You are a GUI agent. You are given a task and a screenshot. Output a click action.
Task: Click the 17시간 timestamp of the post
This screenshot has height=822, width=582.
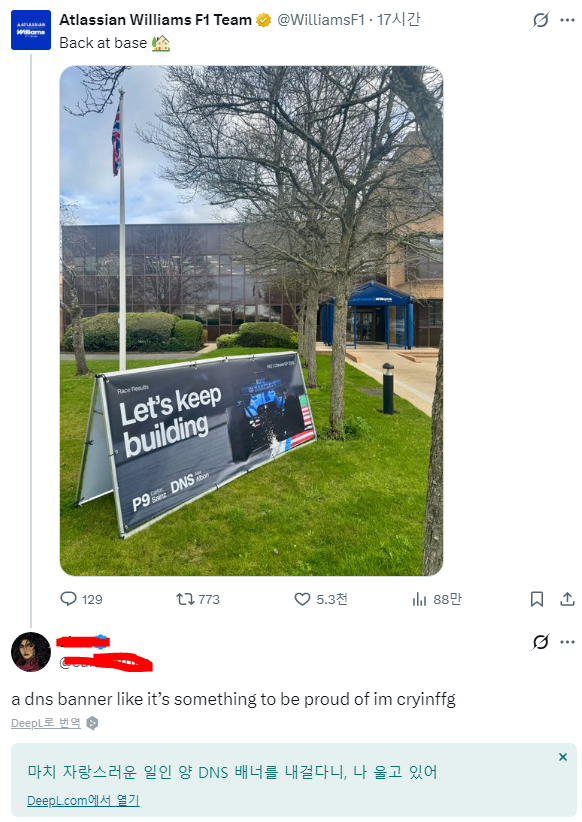click(x=398, y=20)
